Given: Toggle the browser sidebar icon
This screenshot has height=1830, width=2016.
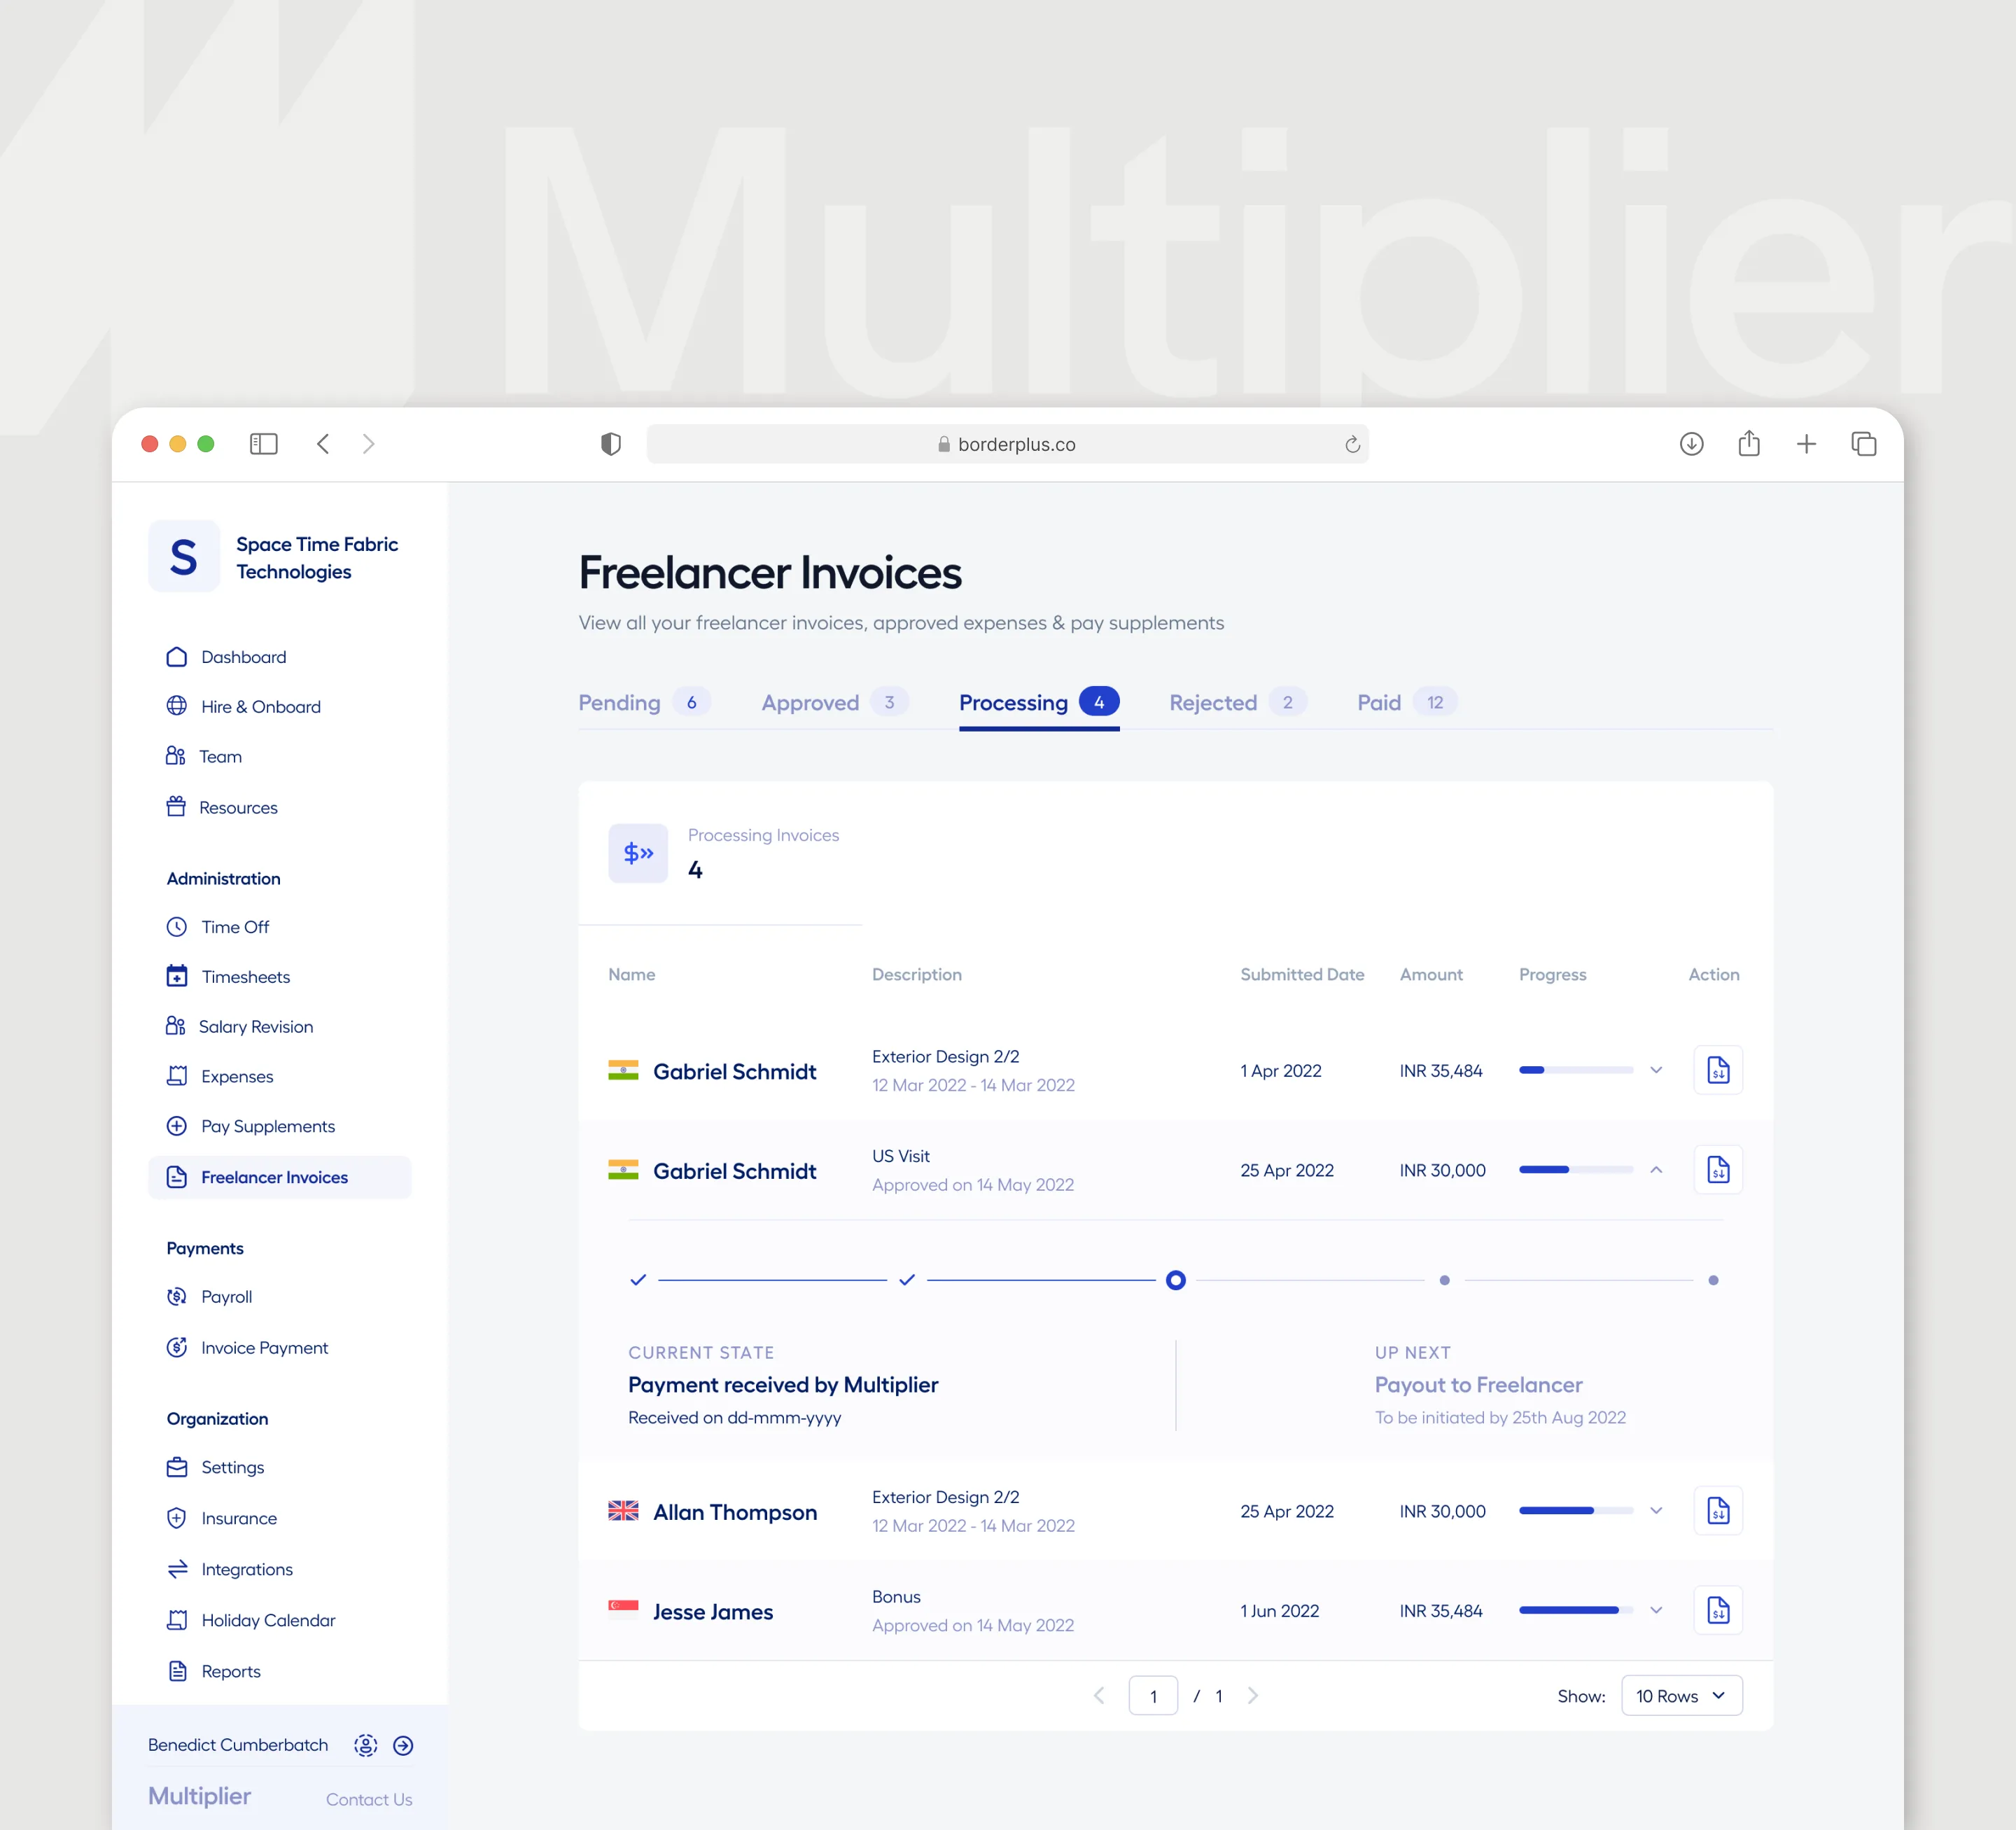Looking at the screenshot, I should (x=263, y=444).
